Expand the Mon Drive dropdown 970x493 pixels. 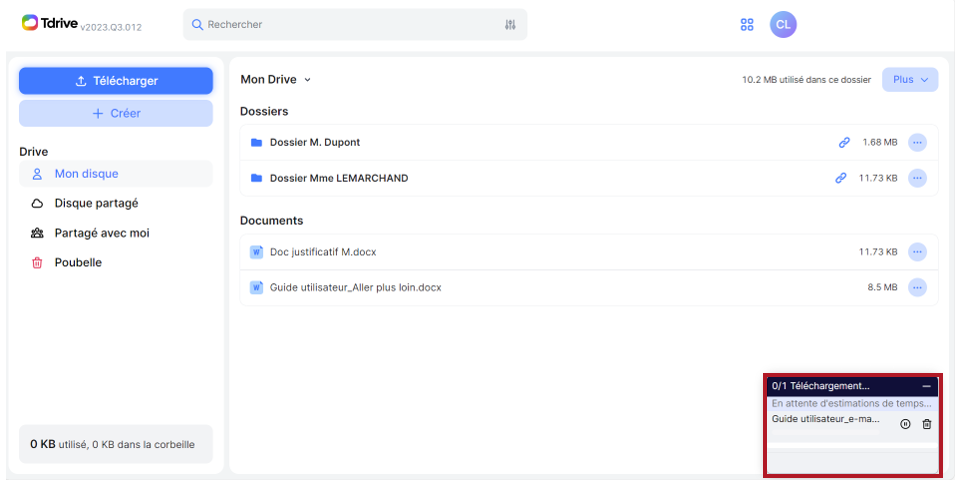pyautogui.click(x=276, y=79)
